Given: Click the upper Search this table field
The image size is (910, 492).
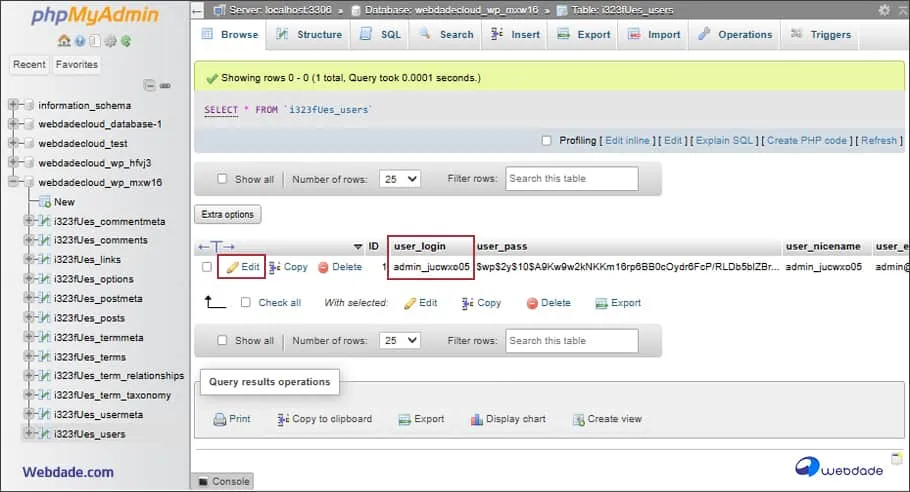Looking at the screenshot, I should [x=571, y=179].
